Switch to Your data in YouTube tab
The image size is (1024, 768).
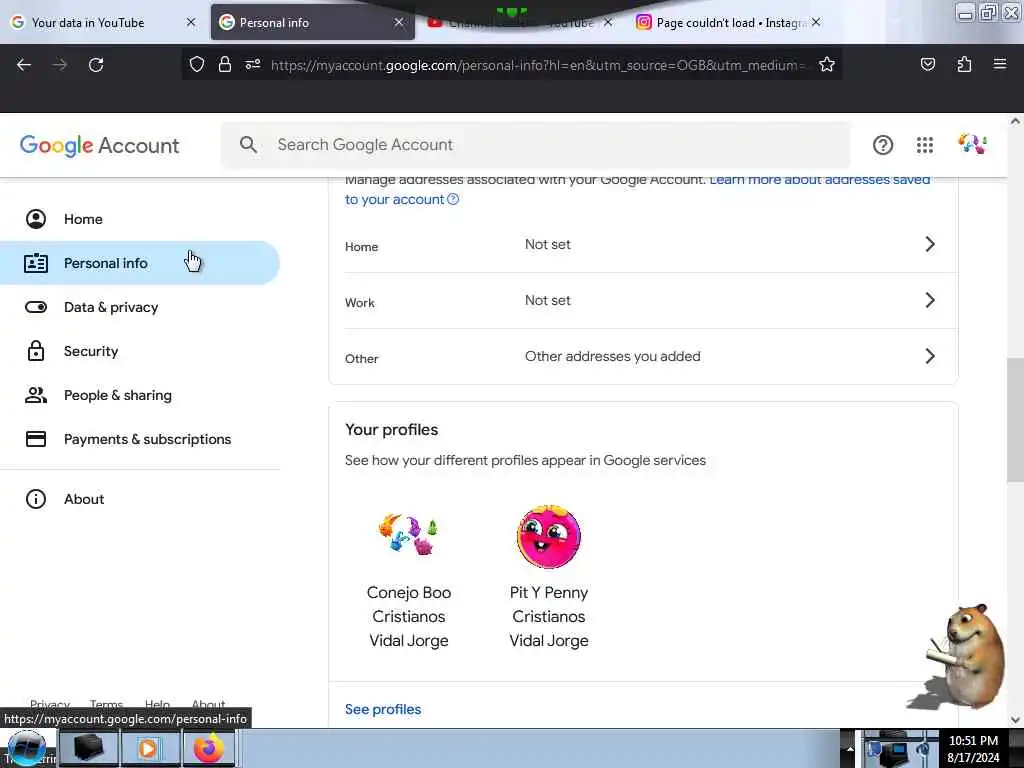(104, 23)
